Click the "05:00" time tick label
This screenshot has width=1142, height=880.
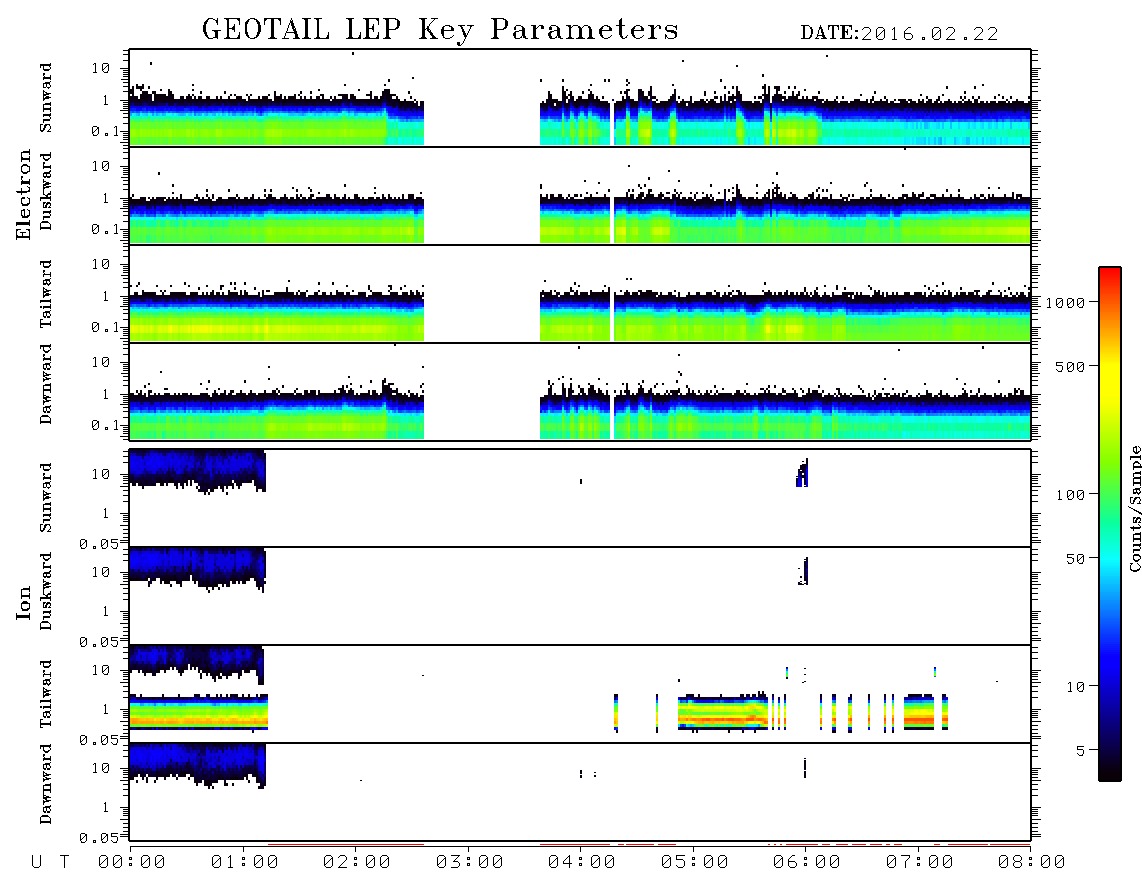point(694,863)
